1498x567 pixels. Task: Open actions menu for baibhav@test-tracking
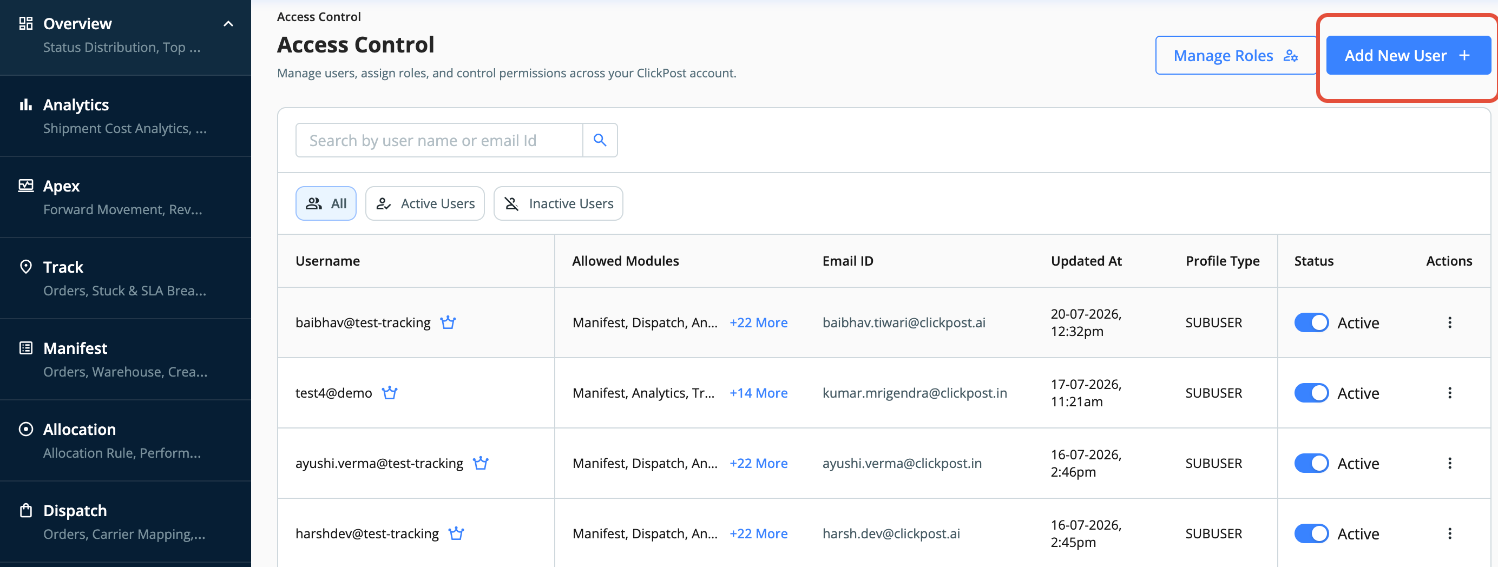(x=1450, y=323)
